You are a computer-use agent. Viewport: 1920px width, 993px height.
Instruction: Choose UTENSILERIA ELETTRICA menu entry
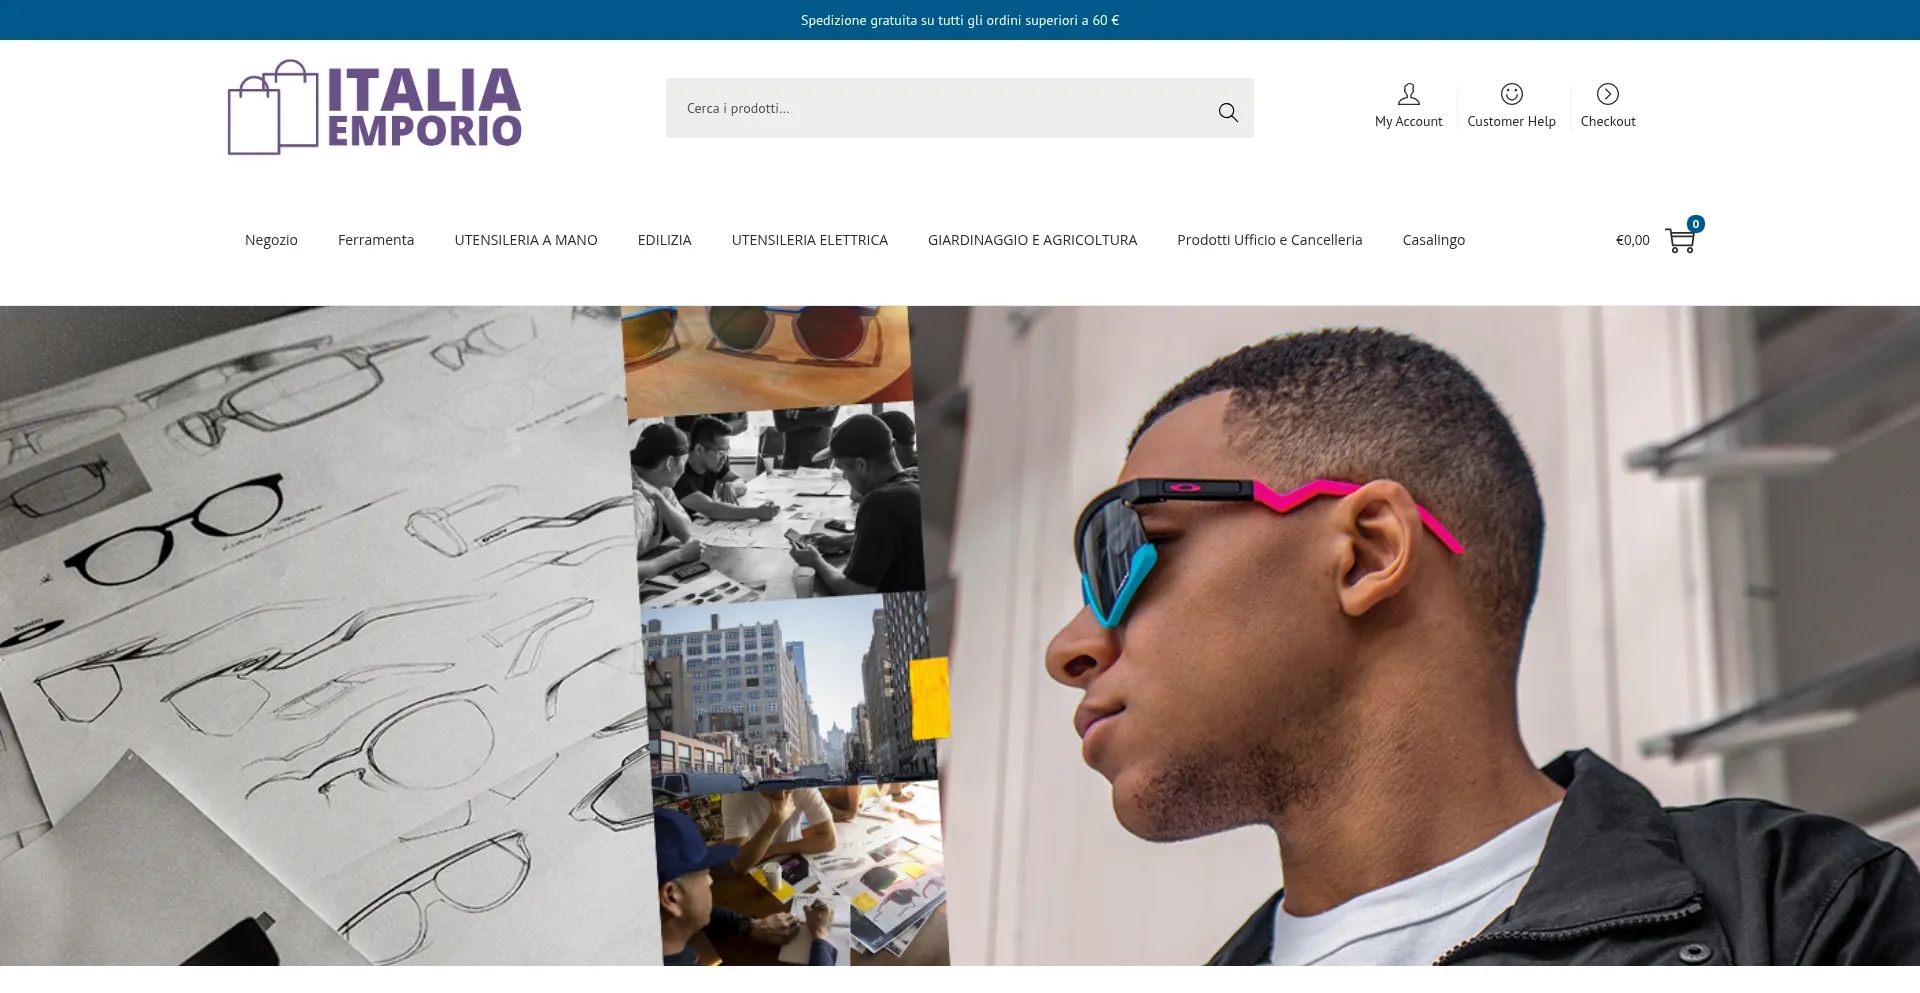[810, 240]
